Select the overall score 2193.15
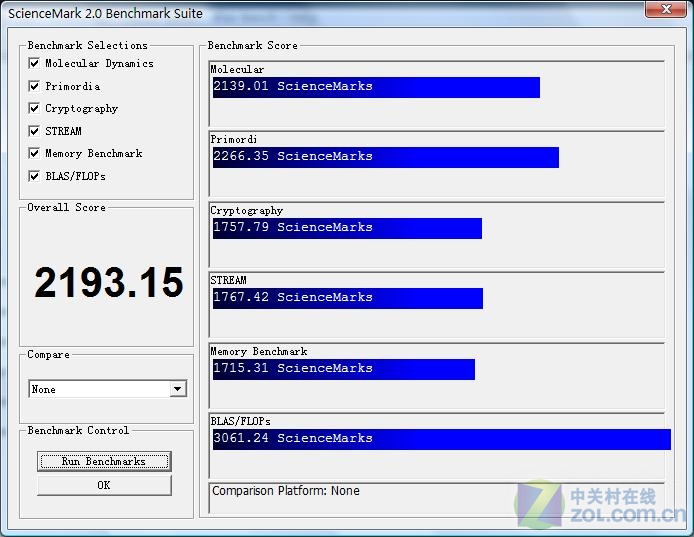694x537 pixels. tap(109, 282)
